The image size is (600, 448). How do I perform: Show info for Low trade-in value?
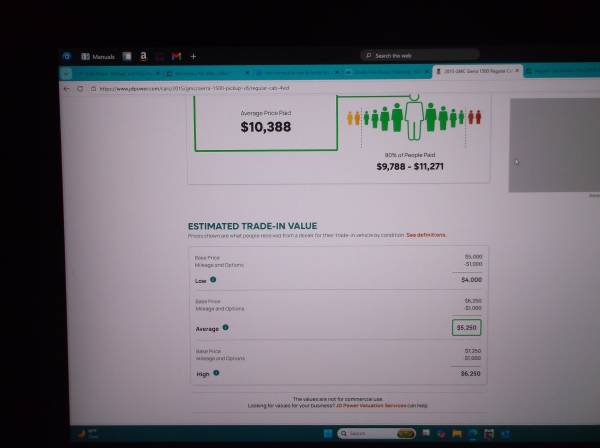(213, 280)
